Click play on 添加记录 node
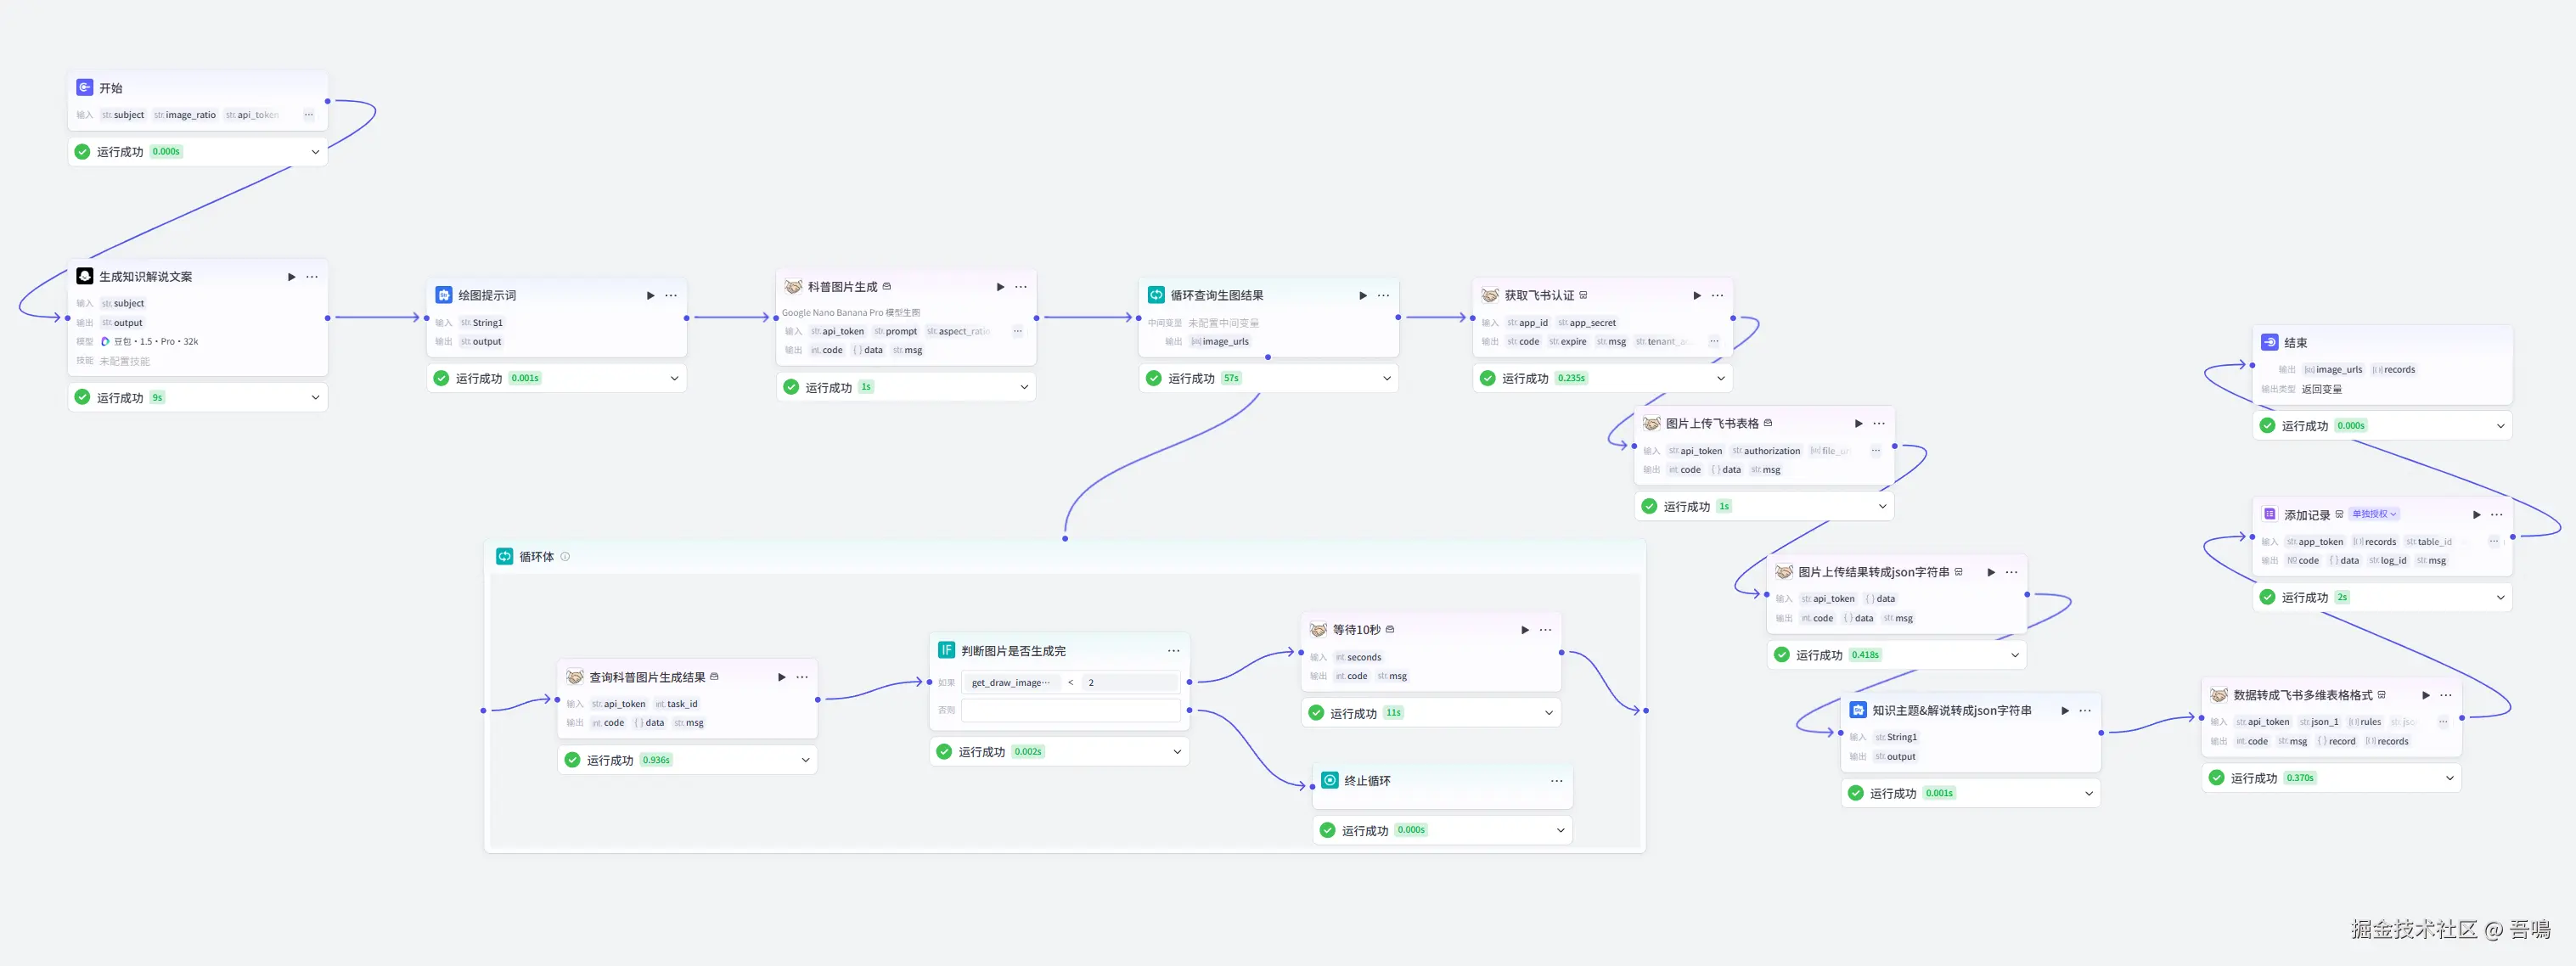2576x966 pixels. tap(2476, 515)
